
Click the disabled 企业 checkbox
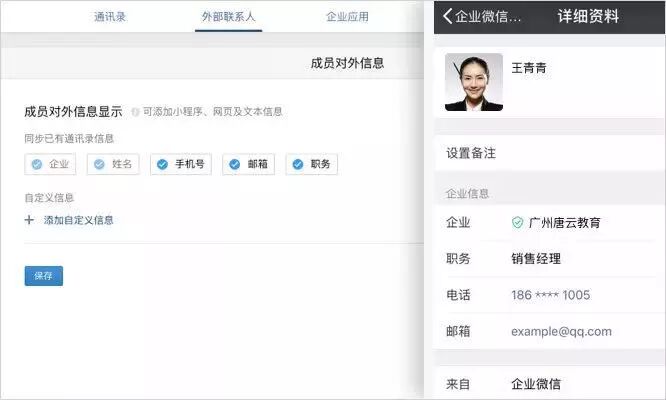(37, 165)
